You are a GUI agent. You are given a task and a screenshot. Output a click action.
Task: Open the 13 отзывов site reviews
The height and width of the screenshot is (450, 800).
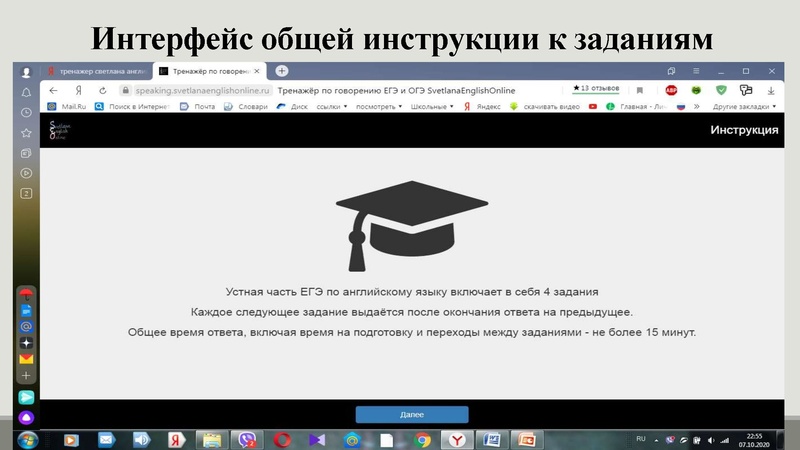coord(596,88)
